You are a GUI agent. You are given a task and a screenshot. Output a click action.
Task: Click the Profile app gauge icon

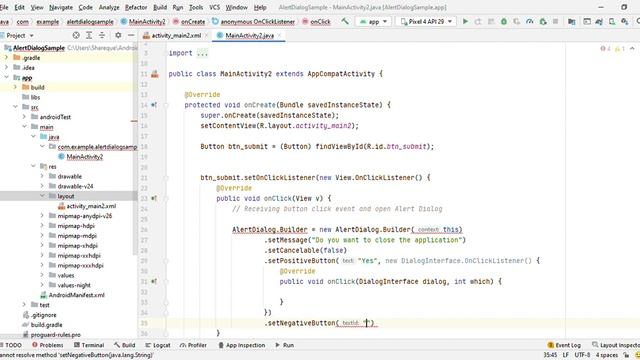529,21
